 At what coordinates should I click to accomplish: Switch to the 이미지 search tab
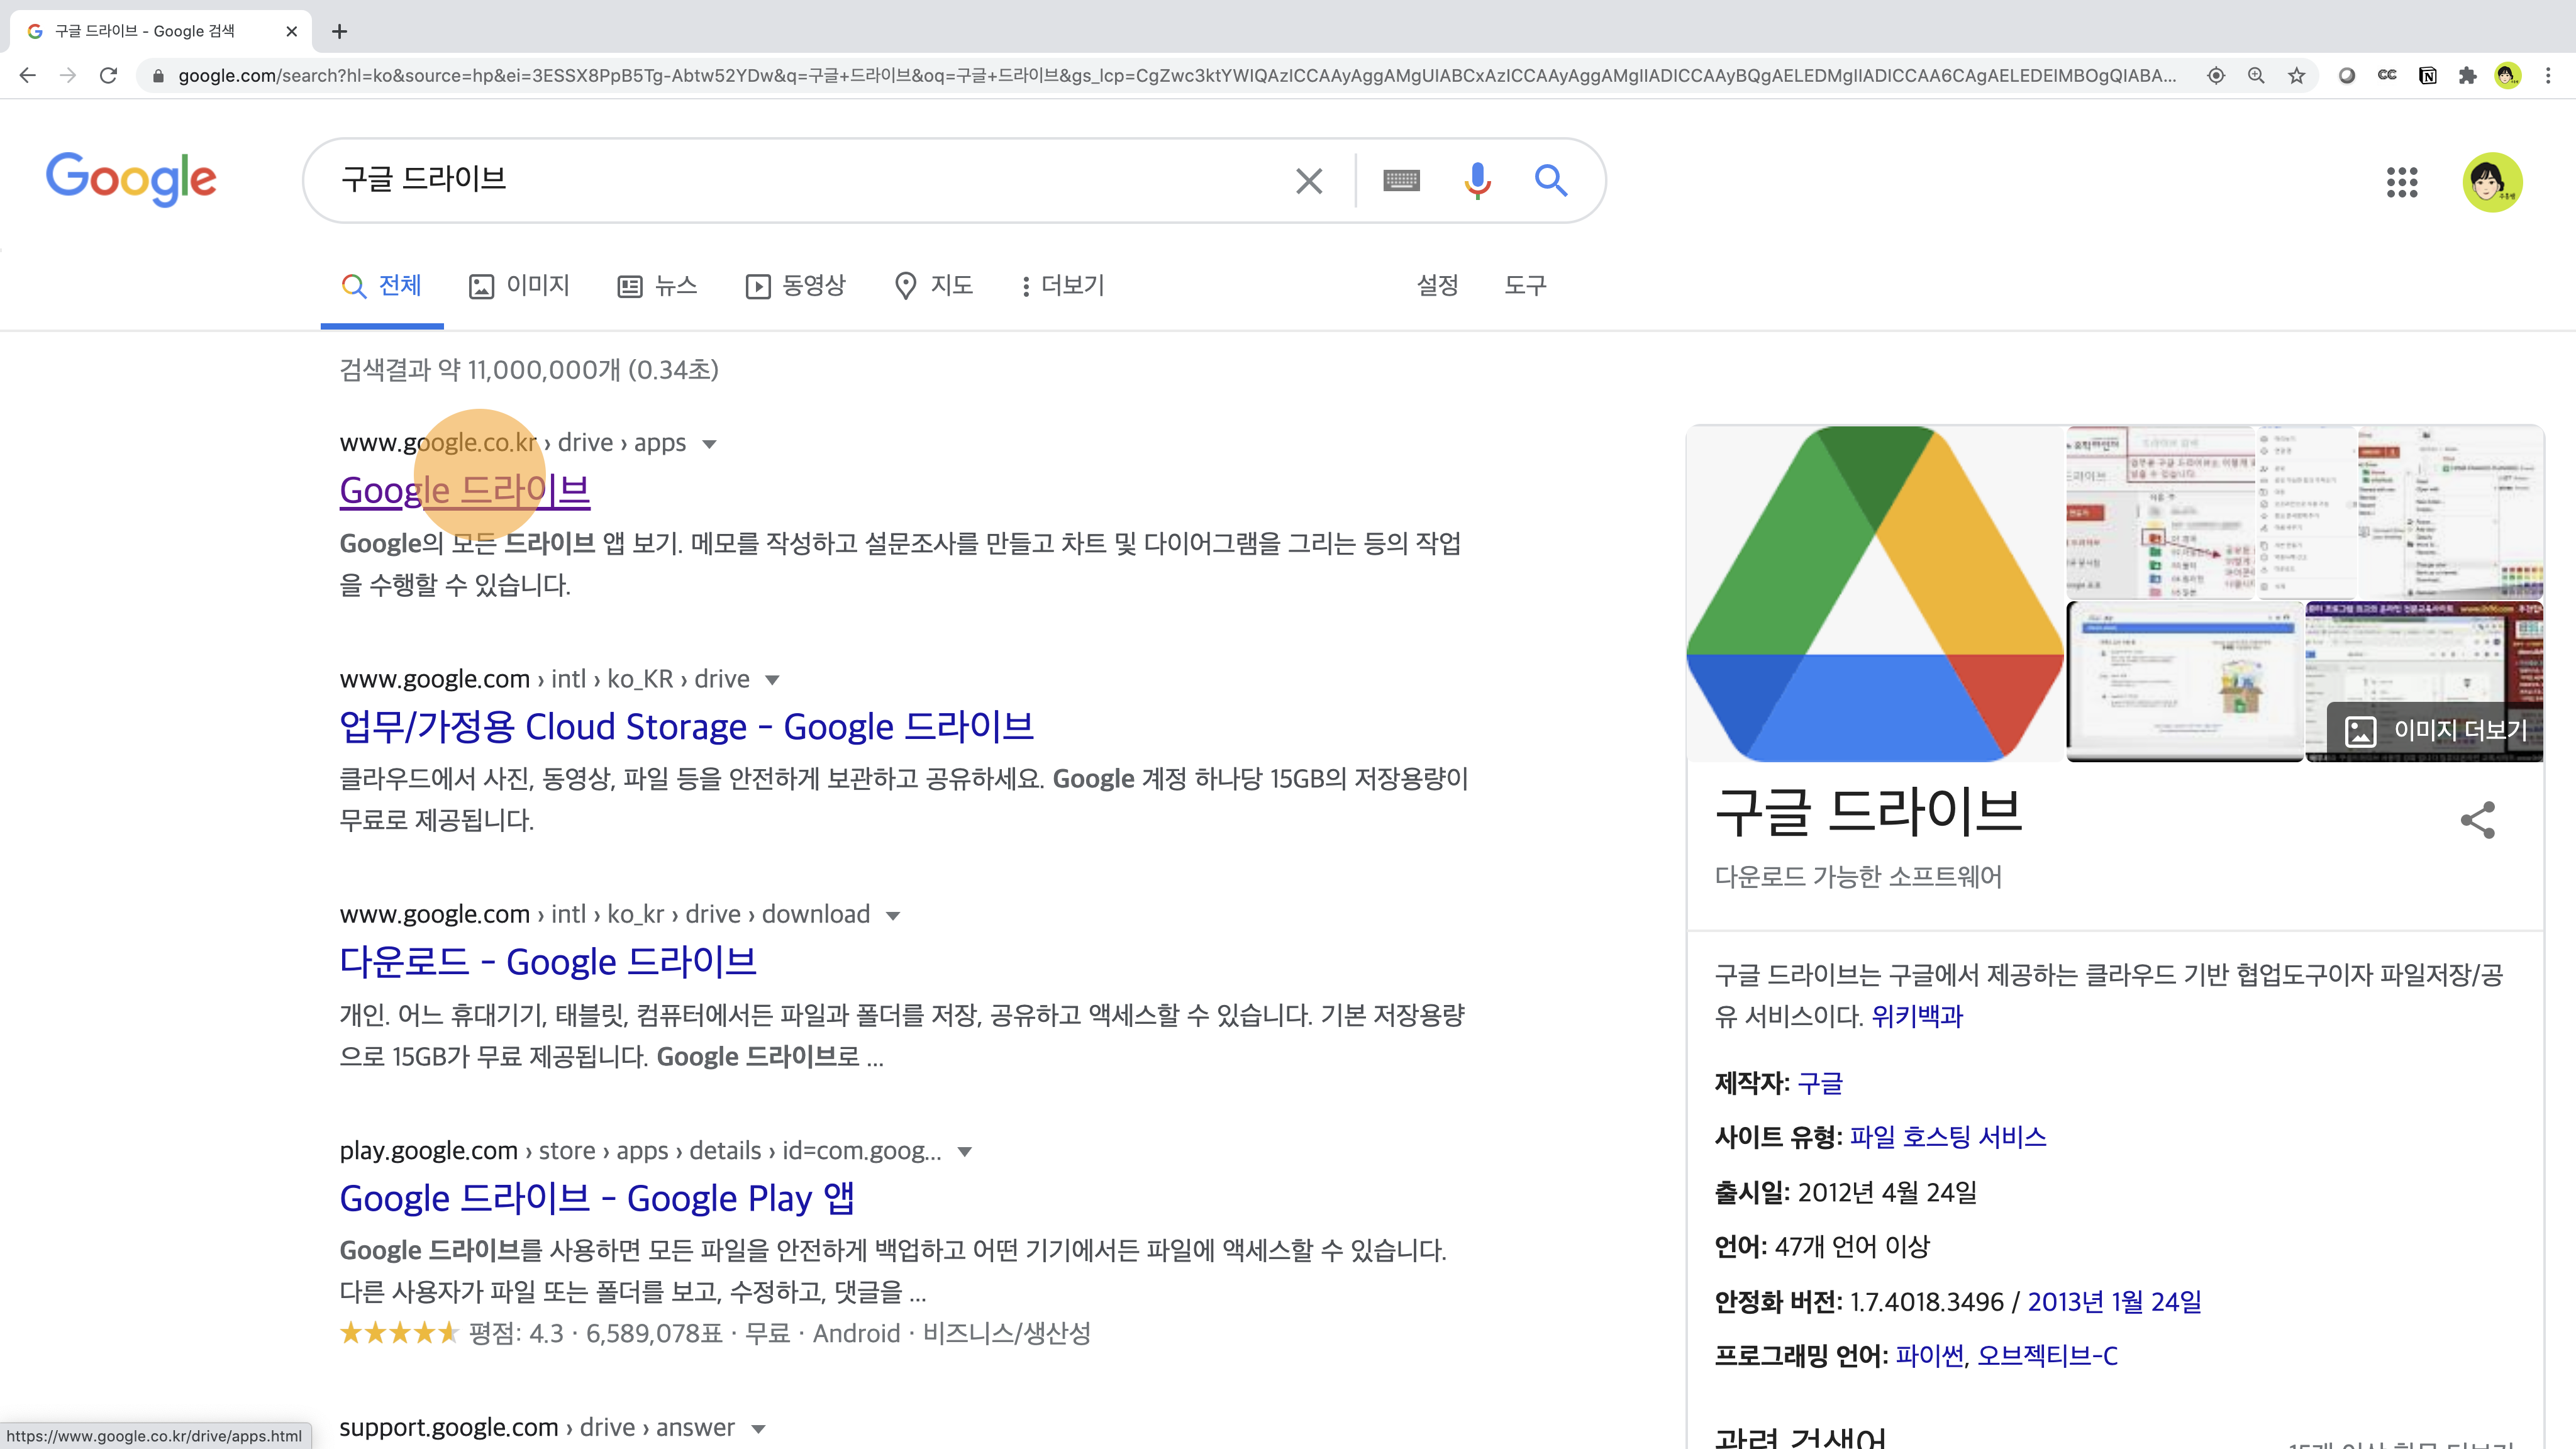(x=519, y=286)
